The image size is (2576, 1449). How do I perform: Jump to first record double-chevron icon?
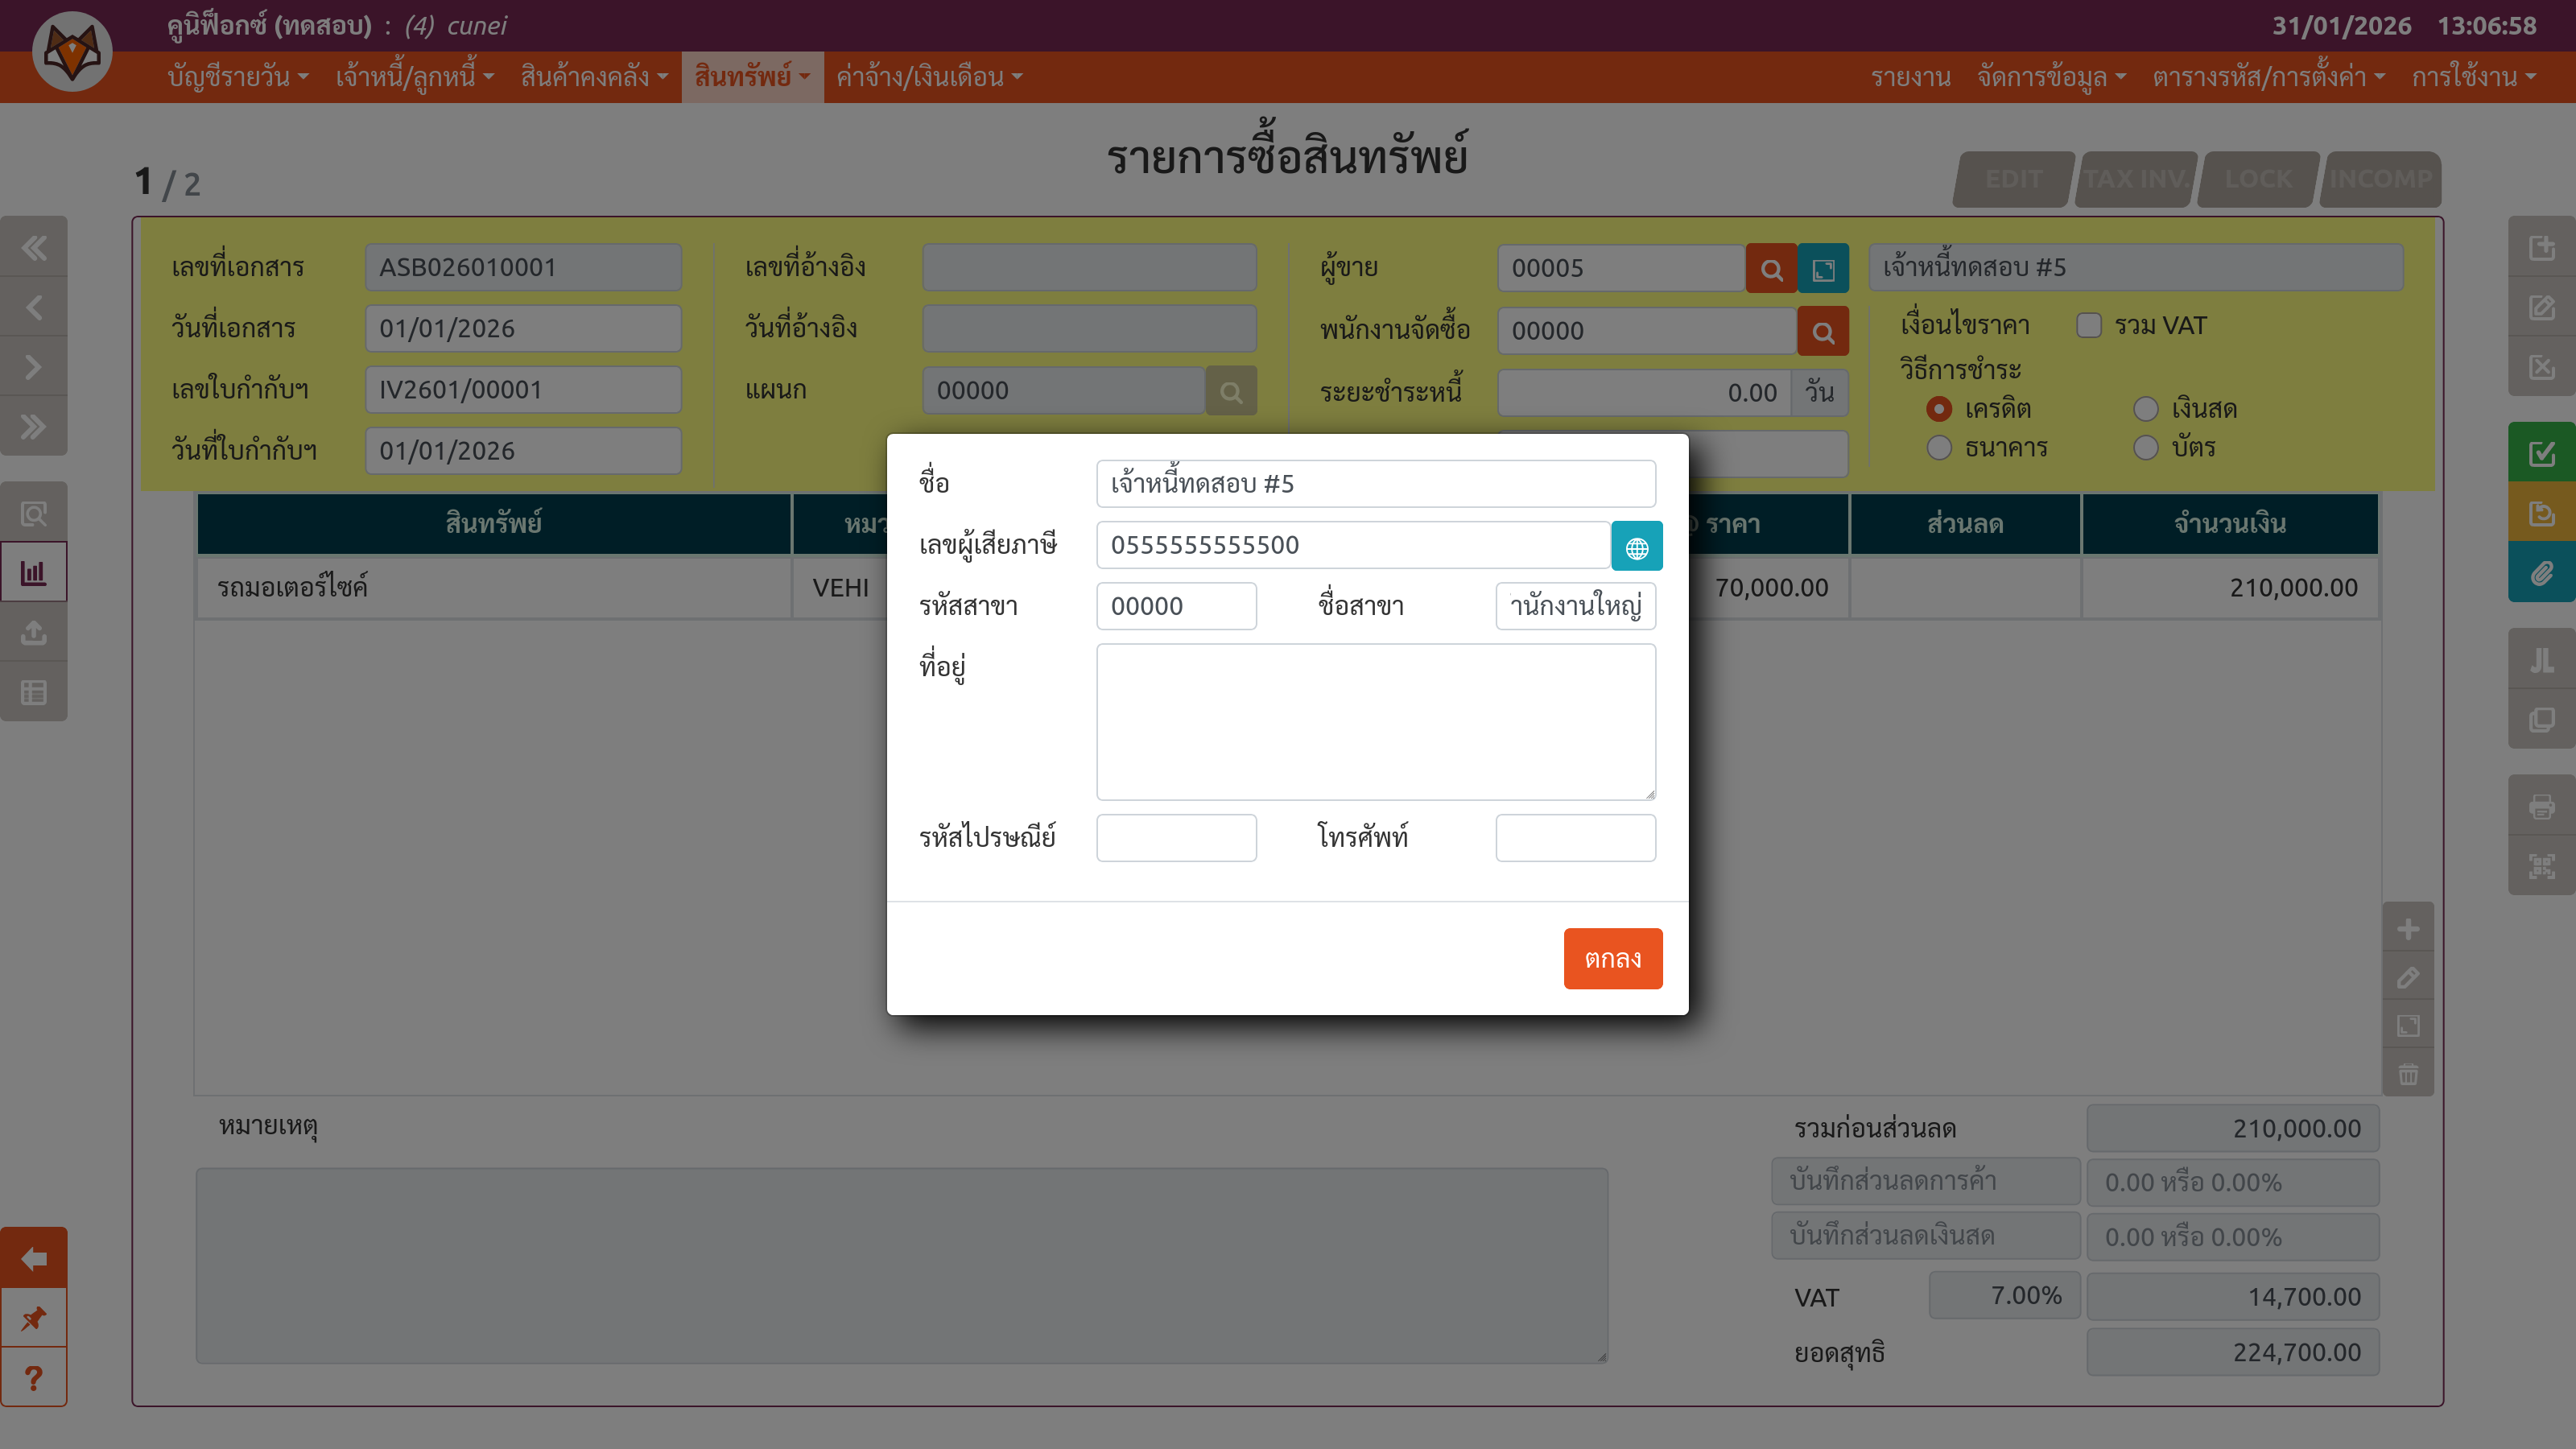(x=34, y=247)
